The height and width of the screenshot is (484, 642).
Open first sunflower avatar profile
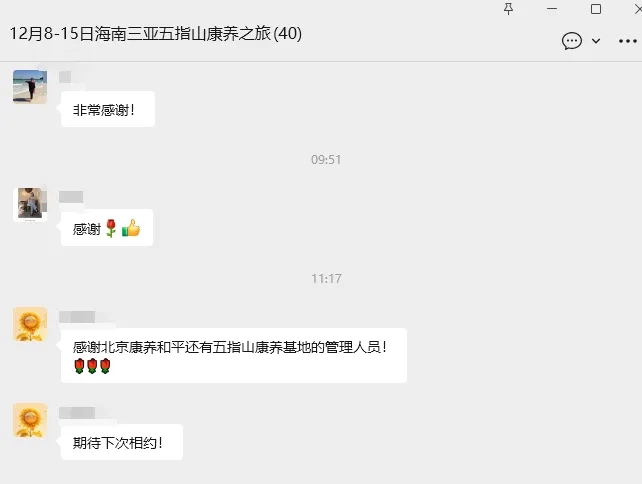click(x=30, y=324)
